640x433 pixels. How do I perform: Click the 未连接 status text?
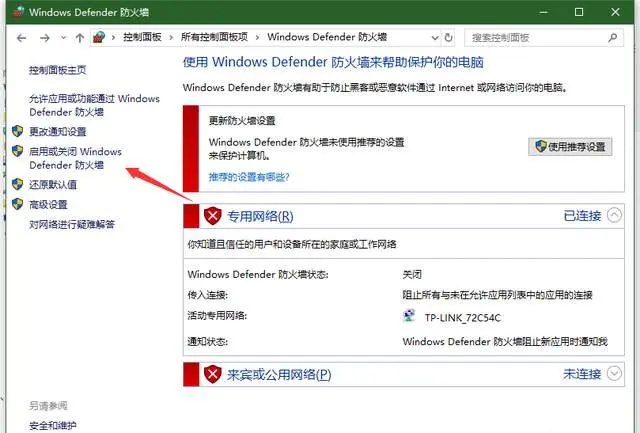point(582,374)
